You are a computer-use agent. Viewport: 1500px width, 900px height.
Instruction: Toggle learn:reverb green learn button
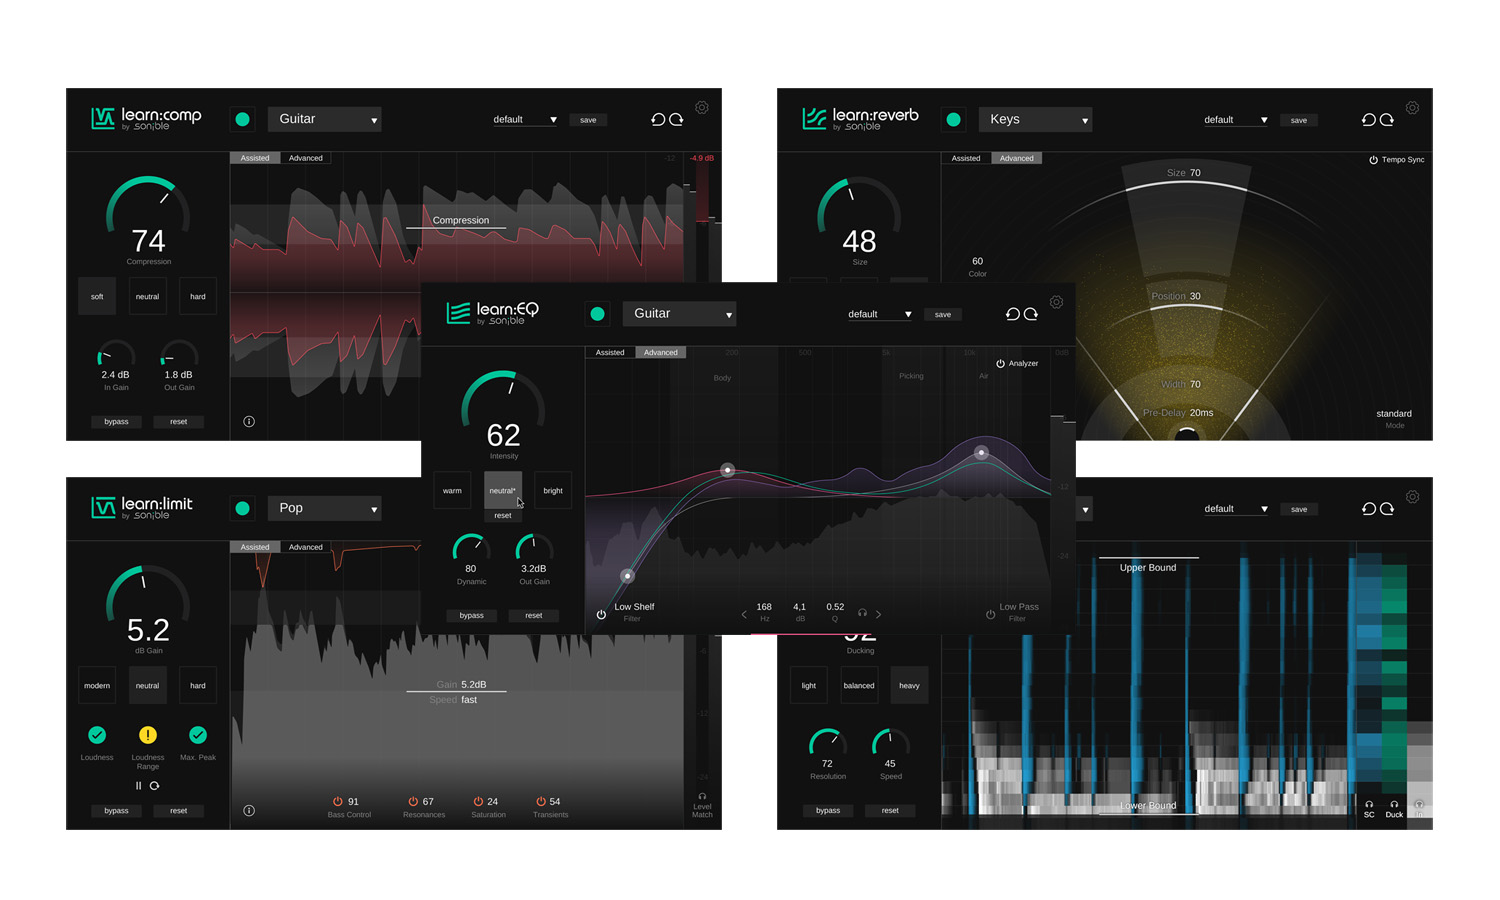click(953, 119)
